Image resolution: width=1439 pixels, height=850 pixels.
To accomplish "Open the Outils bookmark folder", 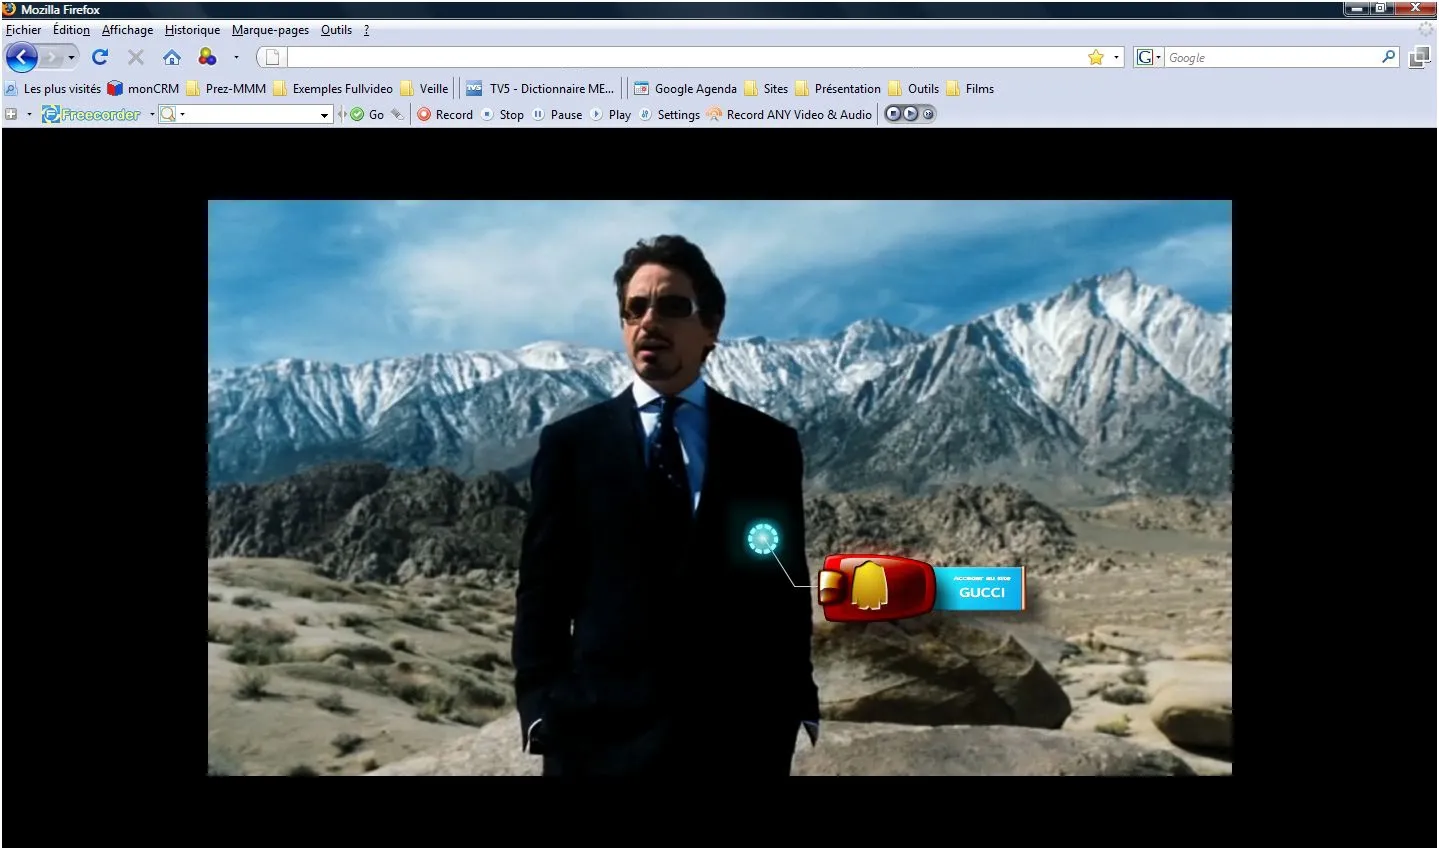I will coord(914,89).
